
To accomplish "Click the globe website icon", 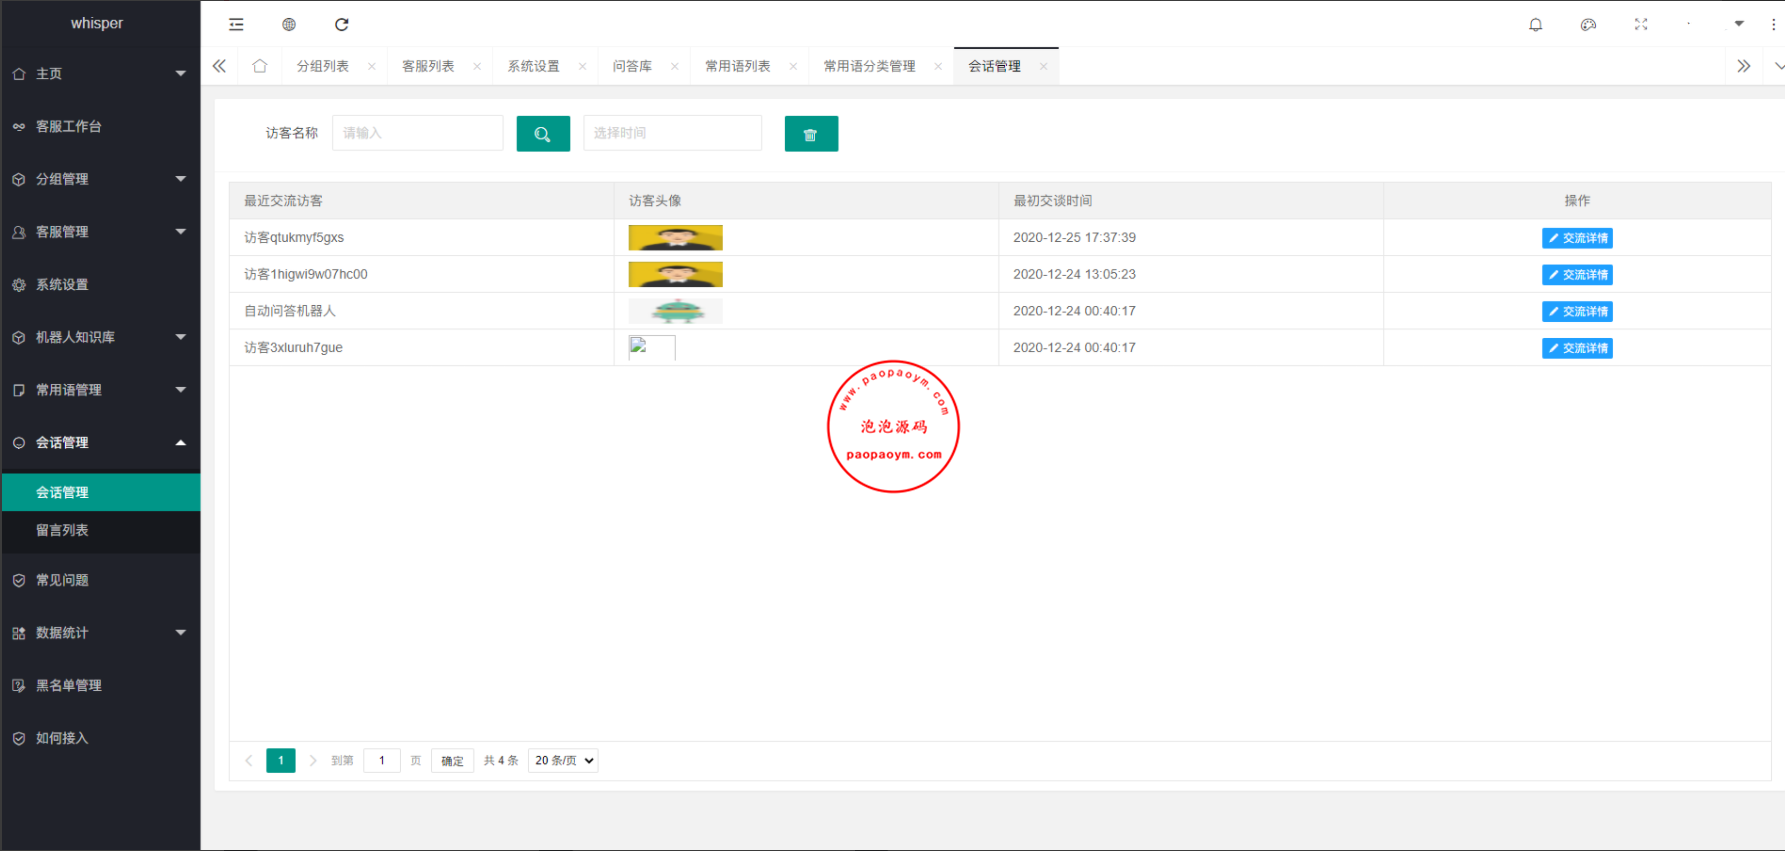I will point(289,24).
